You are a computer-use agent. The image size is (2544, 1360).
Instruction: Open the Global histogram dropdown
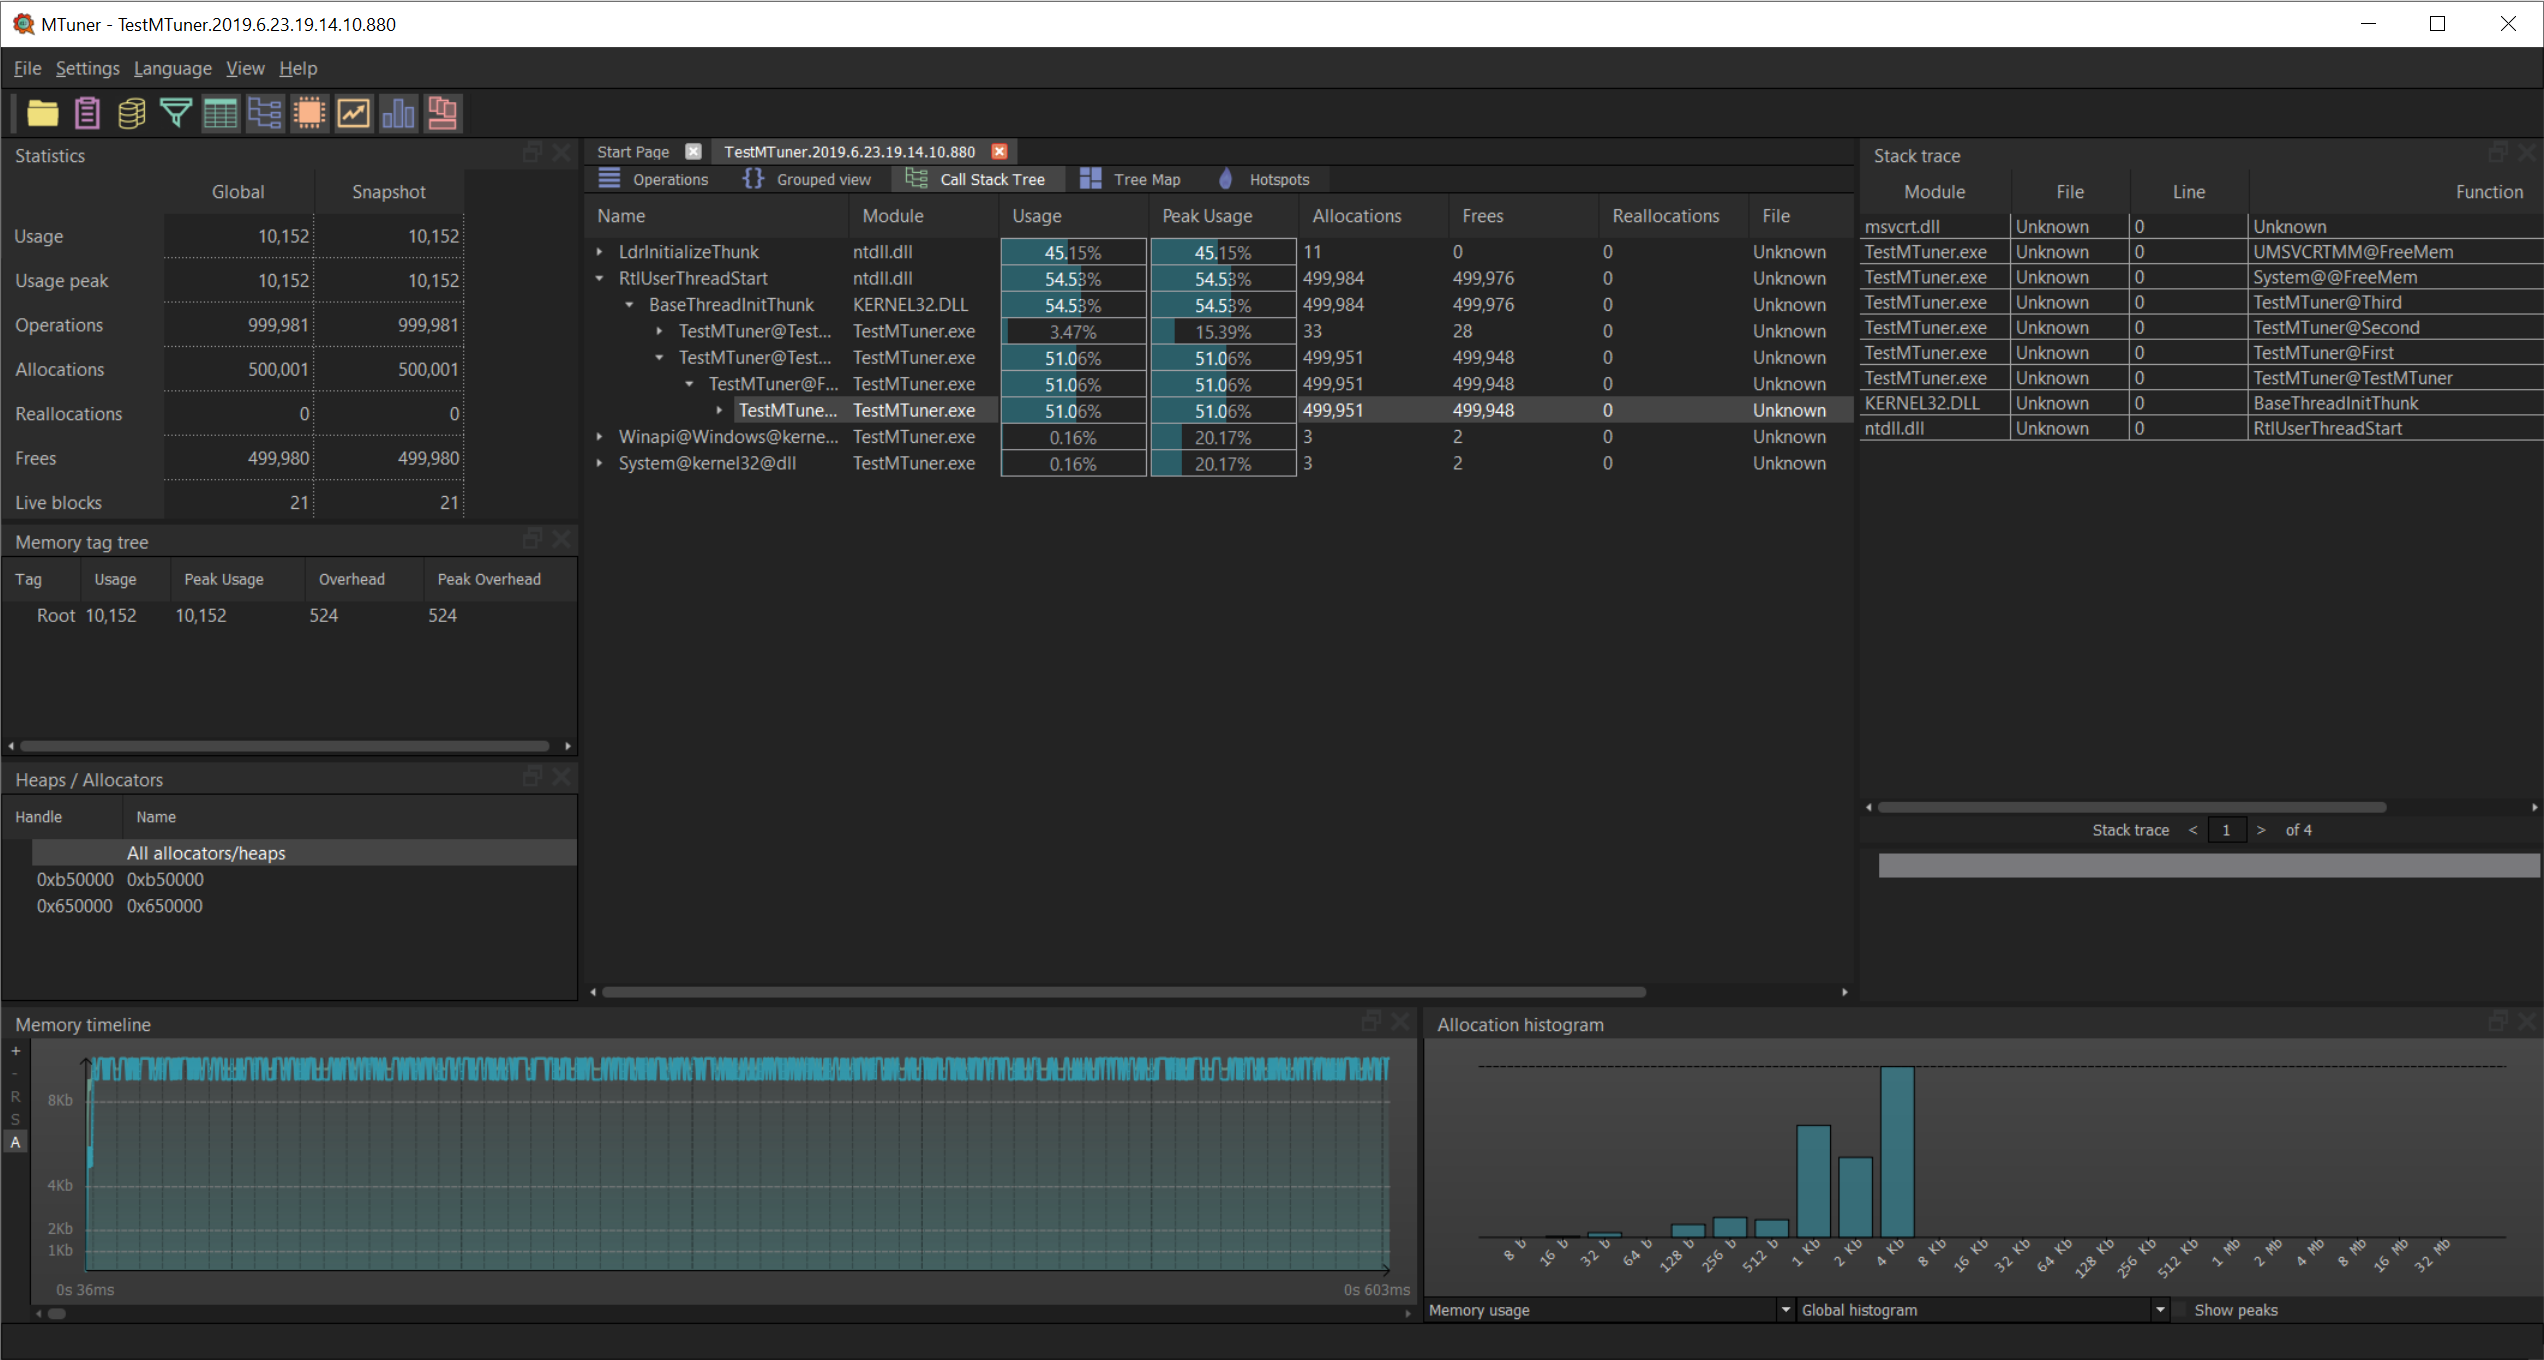coord(2159,1309)
